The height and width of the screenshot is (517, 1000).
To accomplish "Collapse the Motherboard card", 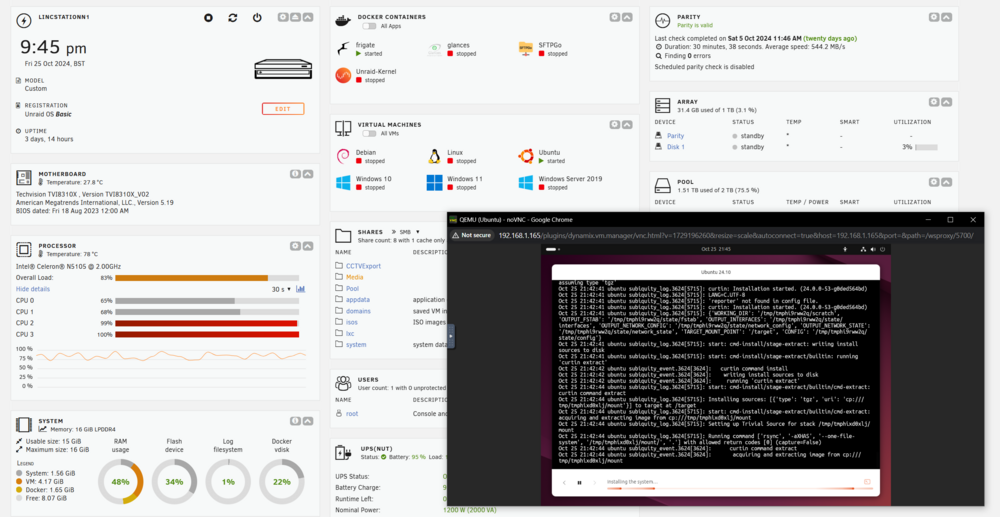I will (307, 173).
